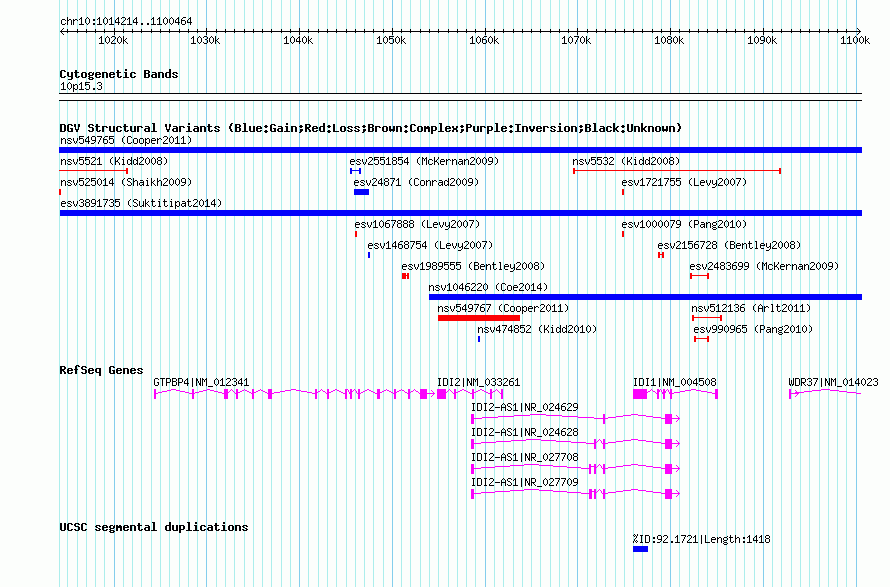The width and height of the screenshot is (890, 587).
Task: Select the esv1989555 (Bentley2008) red block
Action: (x=405, y=276)
